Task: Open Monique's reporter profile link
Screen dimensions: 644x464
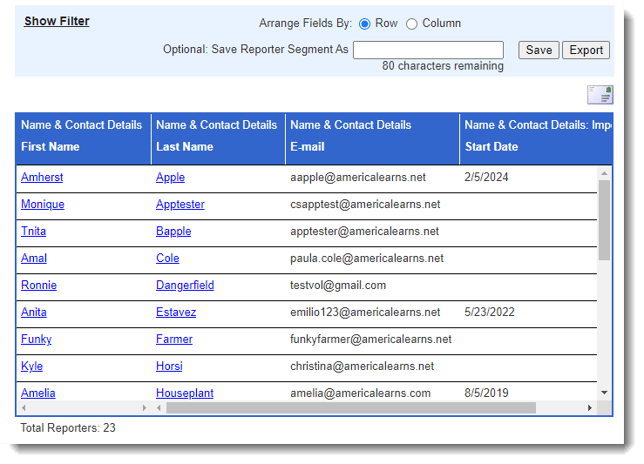Action: [42, 204]
